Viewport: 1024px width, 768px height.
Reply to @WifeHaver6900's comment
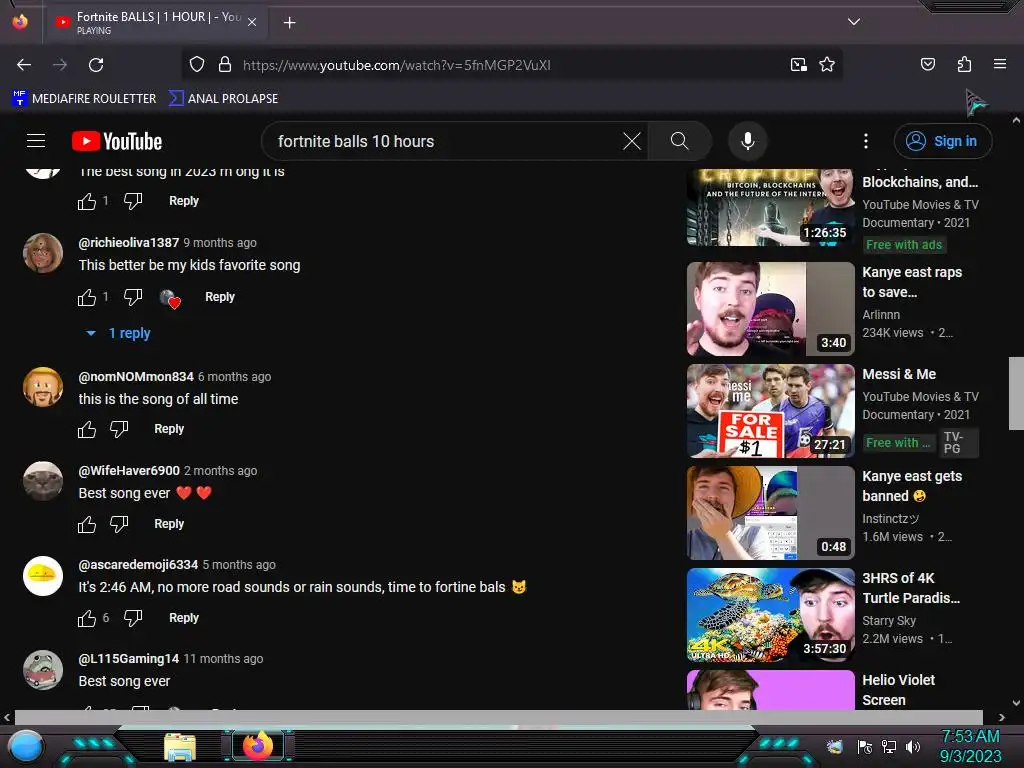pyautogui.click(x=168, y=524)
